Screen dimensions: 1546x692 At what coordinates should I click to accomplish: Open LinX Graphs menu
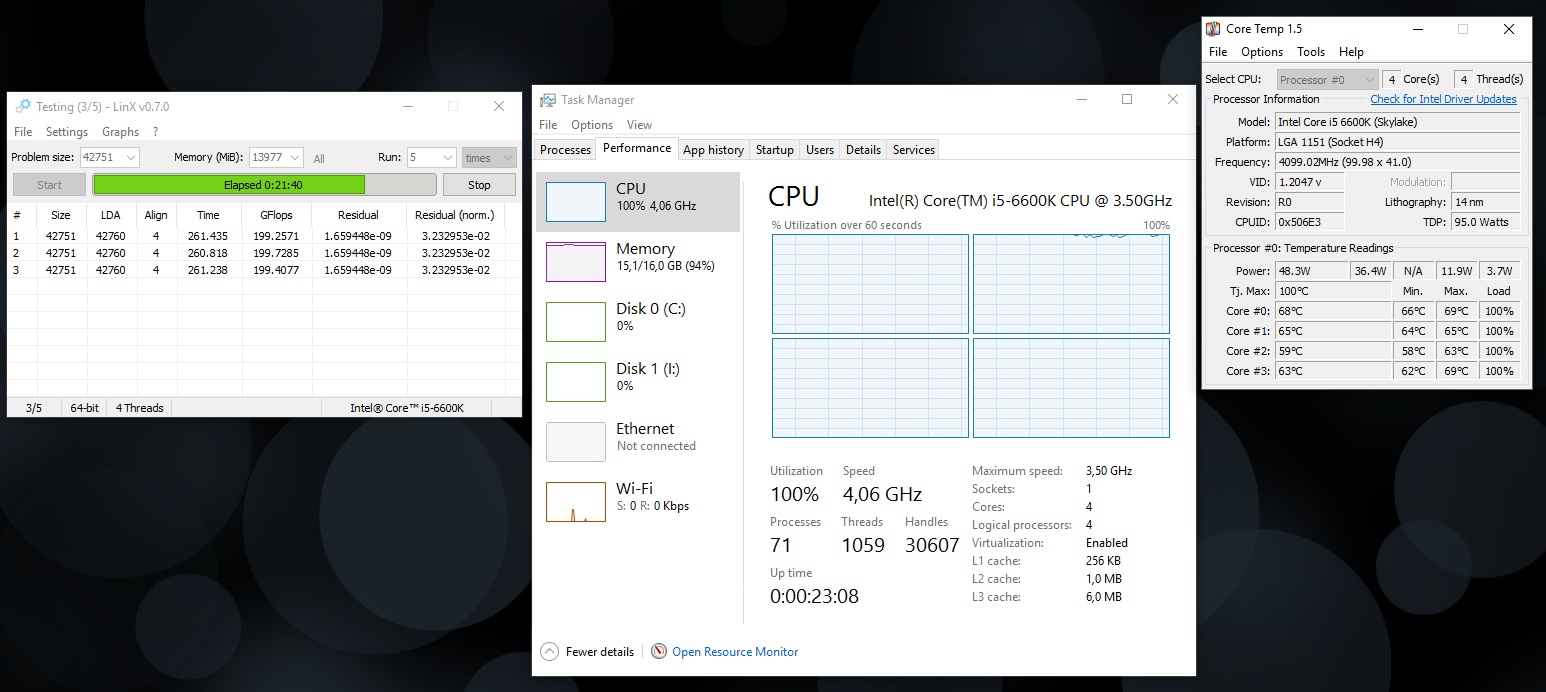(121, 132)
